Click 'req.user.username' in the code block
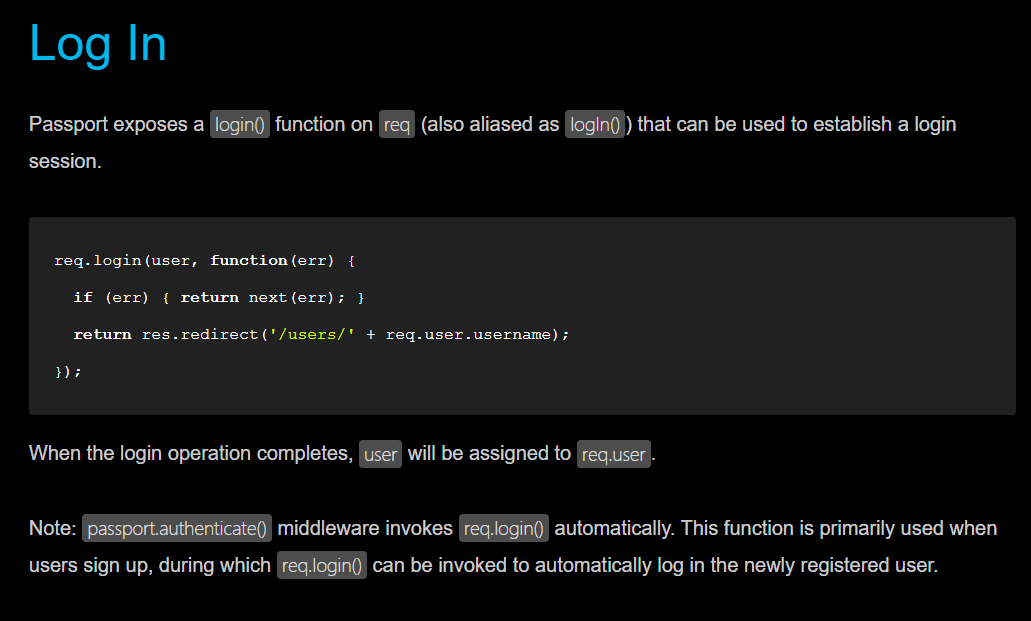Screen dimensions: 1031x621 (468, 334)
